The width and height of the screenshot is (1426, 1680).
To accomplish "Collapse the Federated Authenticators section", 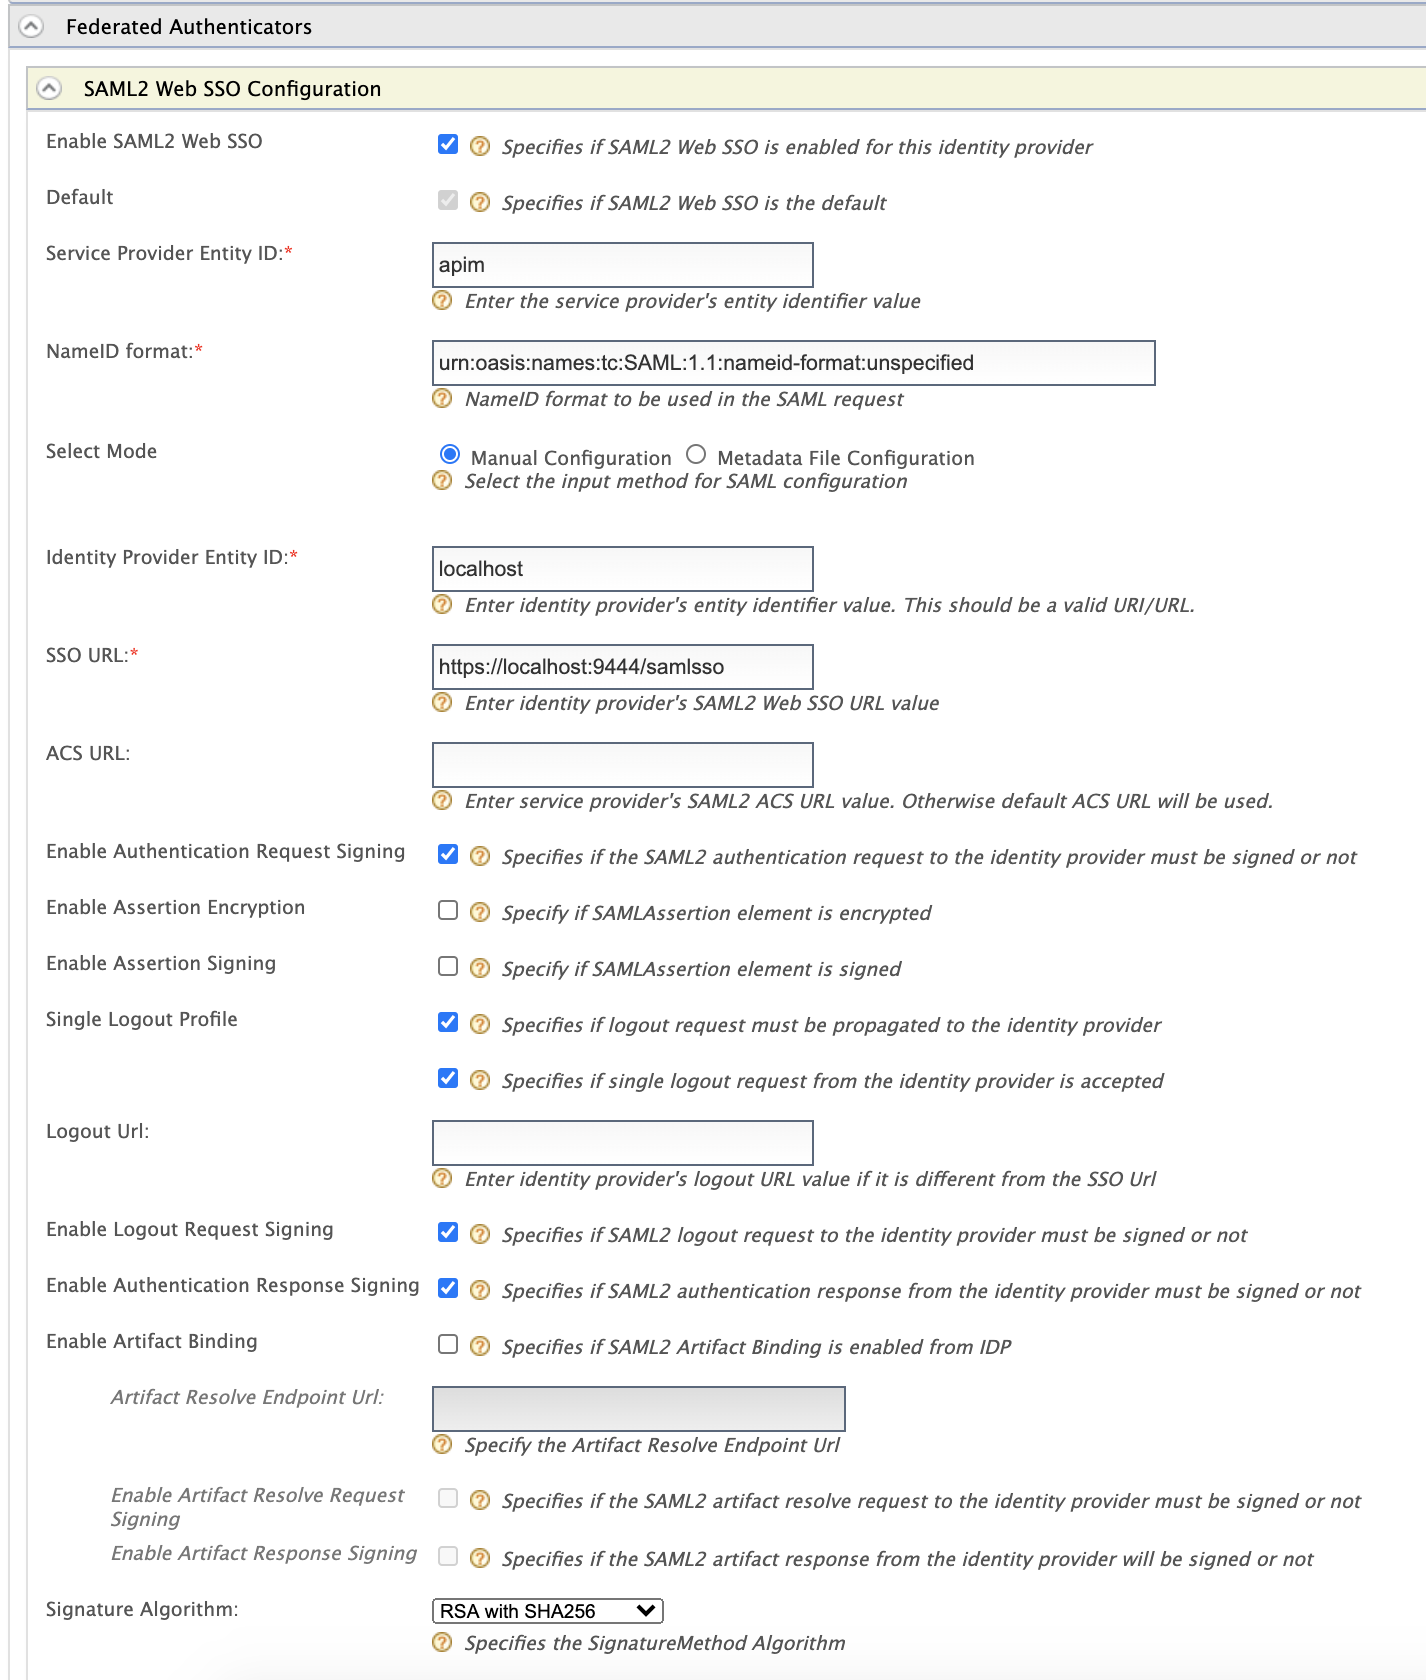I will point(33,26).
